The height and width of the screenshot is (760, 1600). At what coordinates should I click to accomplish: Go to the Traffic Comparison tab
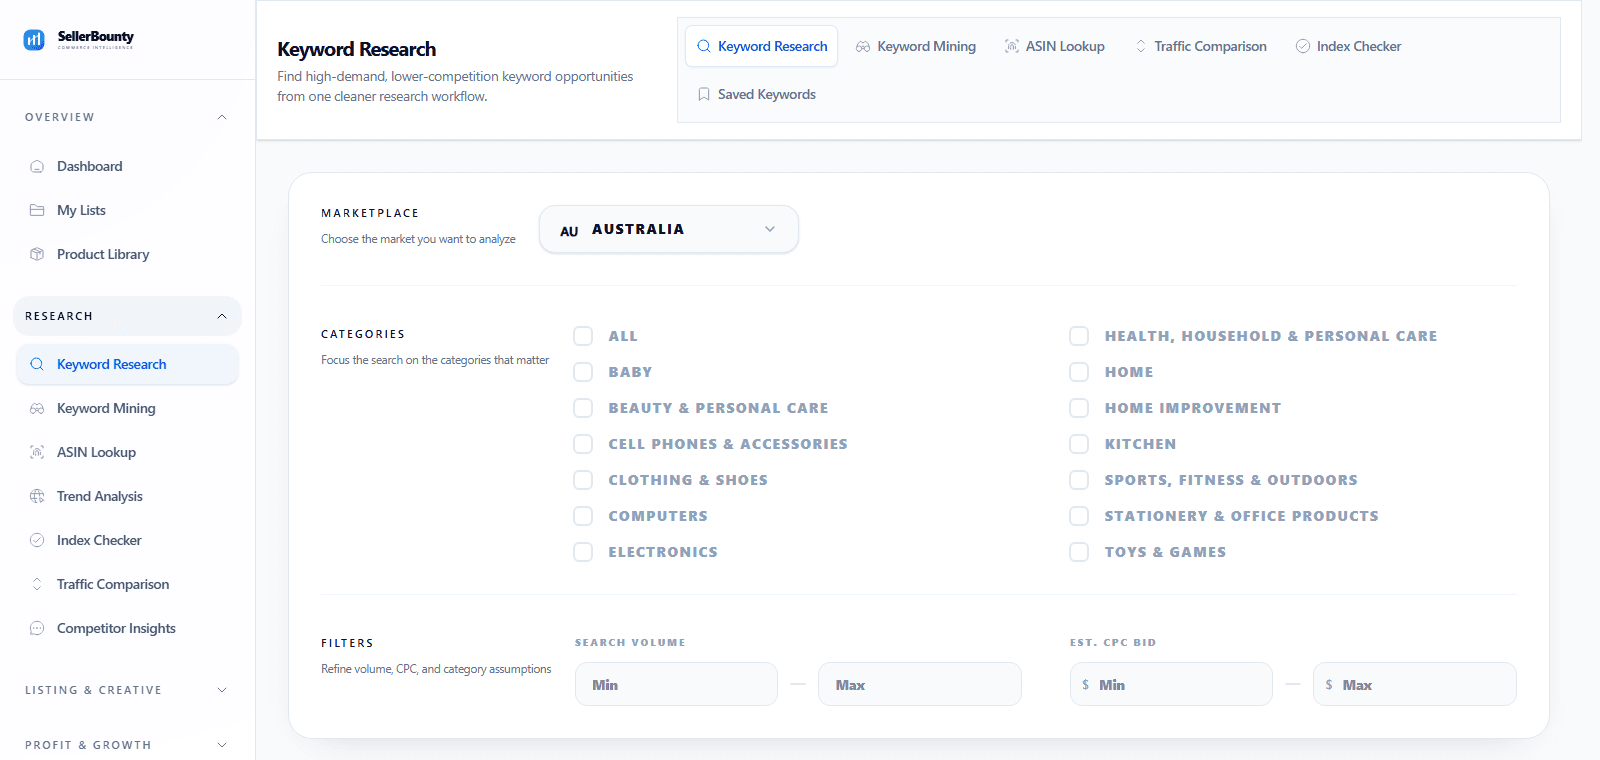(1201, 47)
